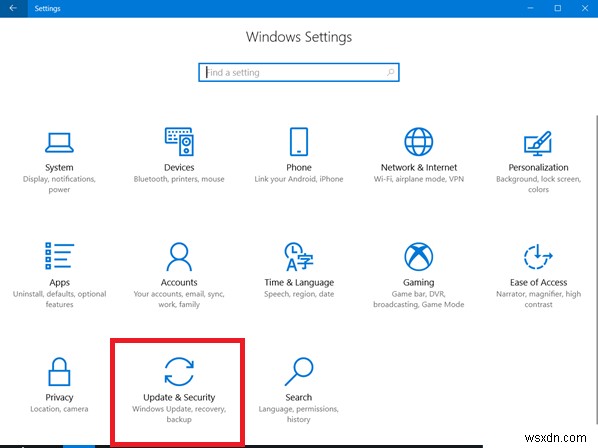598x448 pixels.
Task: Click 'Wi-Fi, airplane mode, VPN' description
Action: coord(418,179)
